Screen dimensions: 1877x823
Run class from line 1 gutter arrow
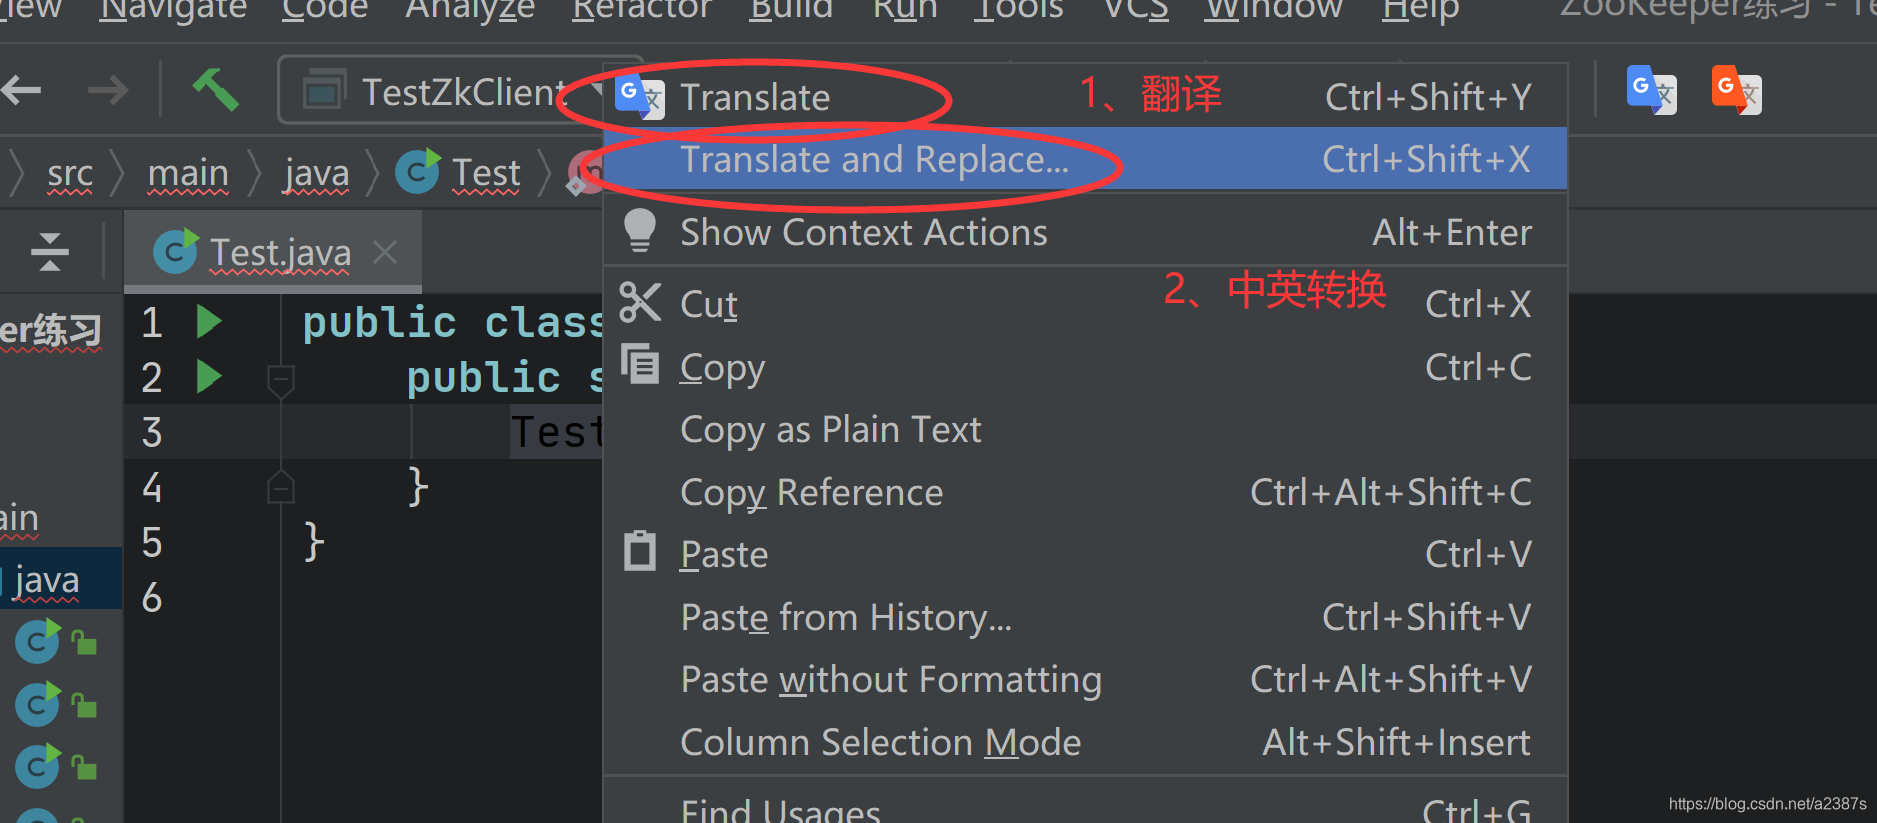(x=209, y=322)
